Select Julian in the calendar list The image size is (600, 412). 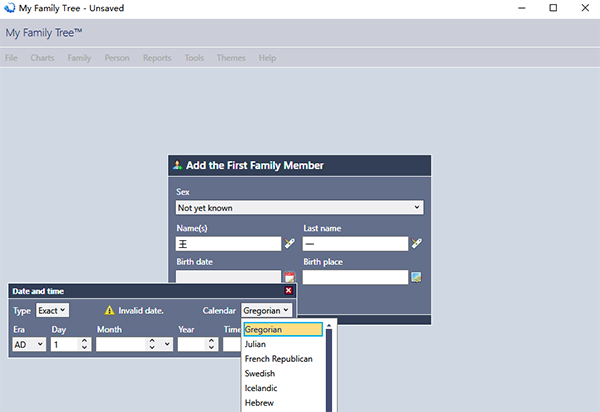[283, 344]
